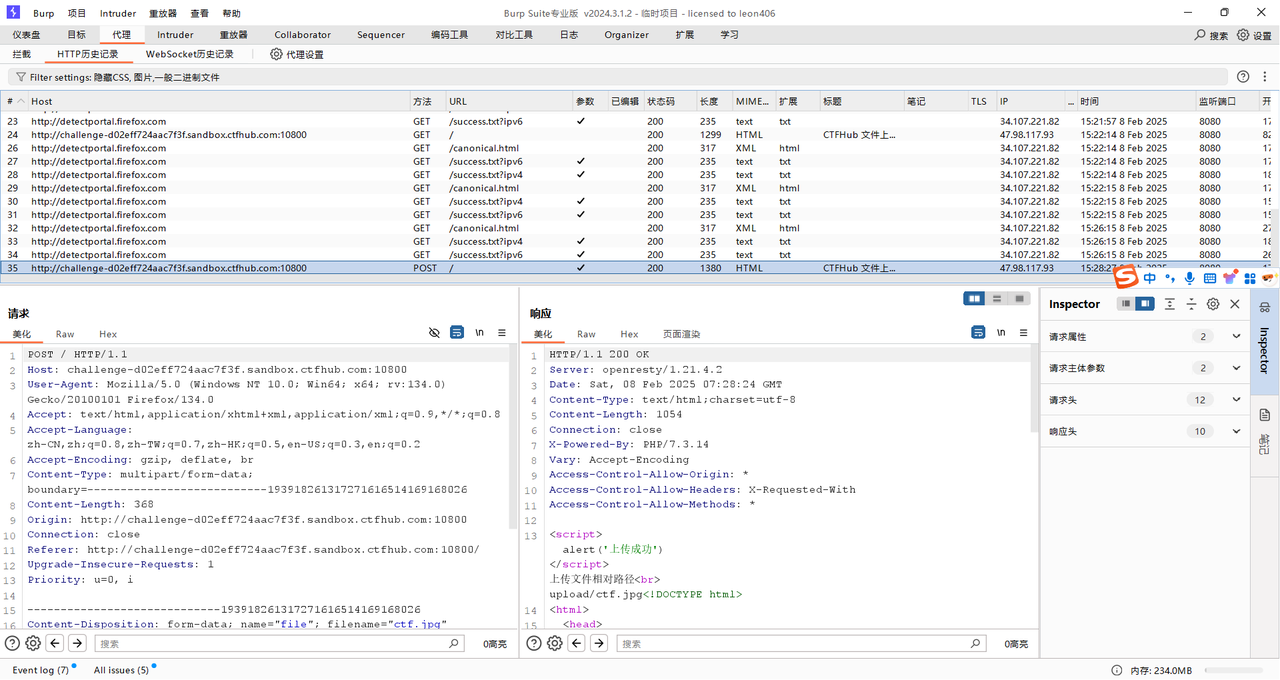1280x680 pixels.
Task: Close the Inspector panel
Action: (1235, 304)
